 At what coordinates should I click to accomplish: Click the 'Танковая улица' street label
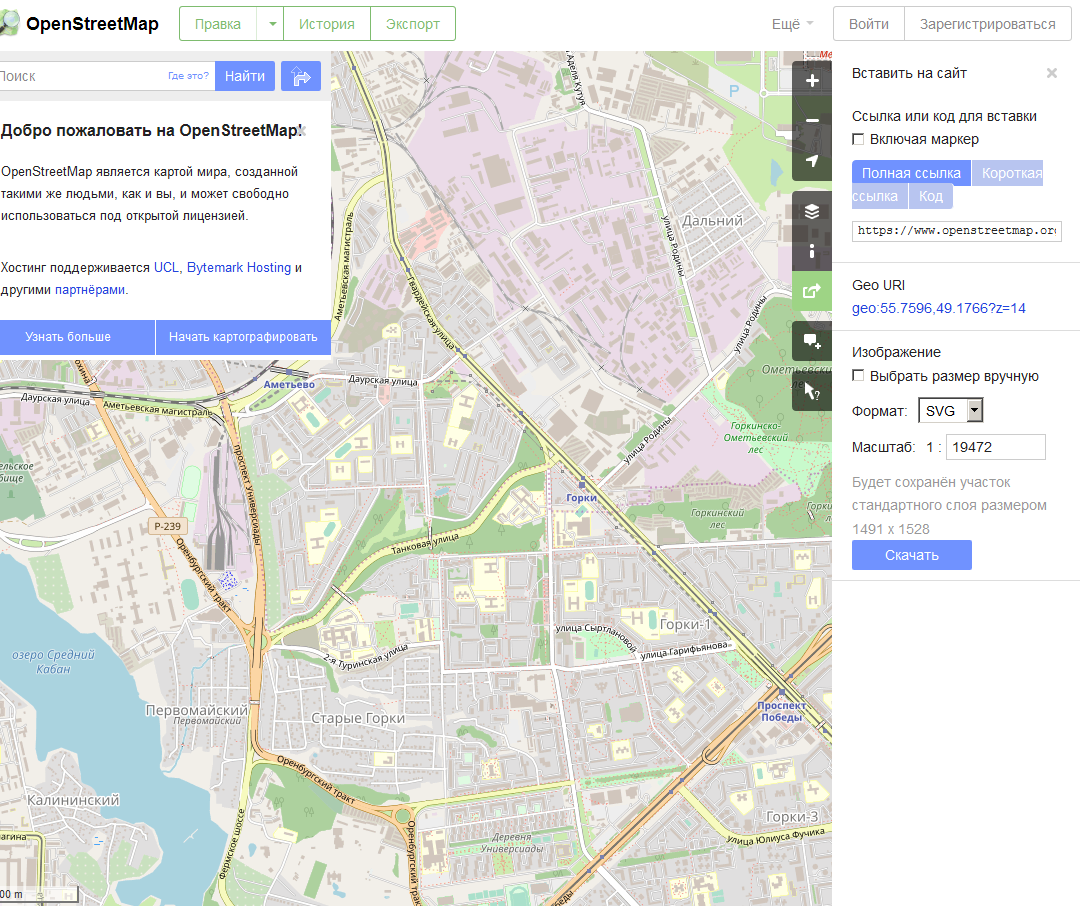click(x=425, y=544)
